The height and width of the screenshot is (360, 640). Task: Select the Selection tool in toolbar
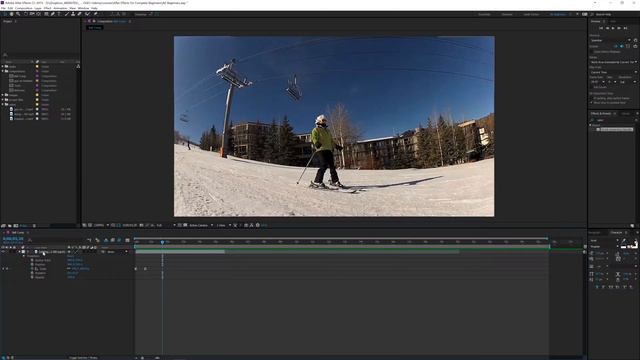click(x=5, y=14)
